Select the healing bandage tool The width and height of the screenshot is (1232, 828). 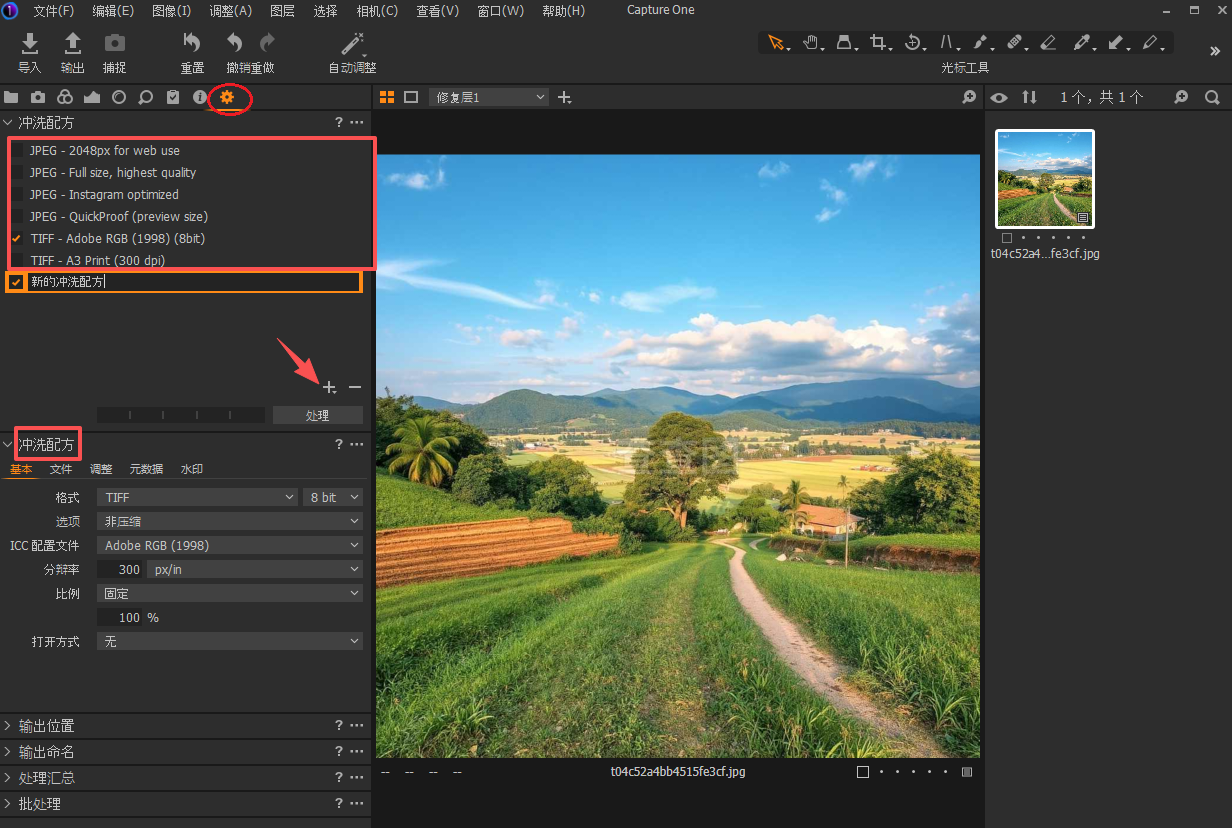pyautogui.click(x=1013, y=43)
